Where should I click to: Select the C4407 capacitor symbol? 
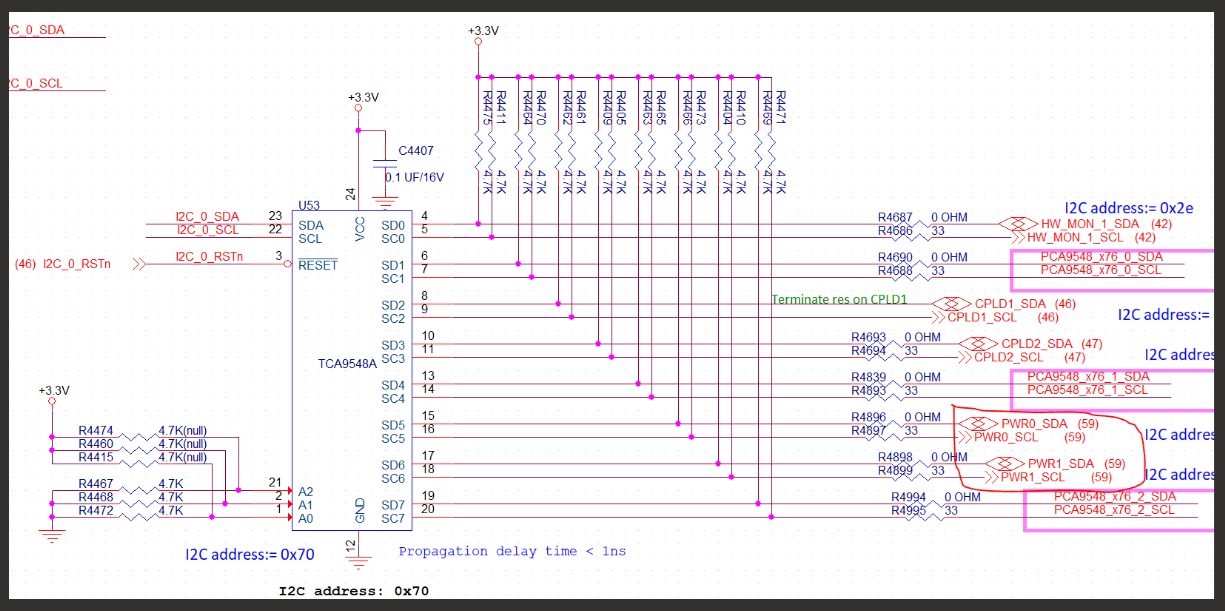(x=386, y=163)
